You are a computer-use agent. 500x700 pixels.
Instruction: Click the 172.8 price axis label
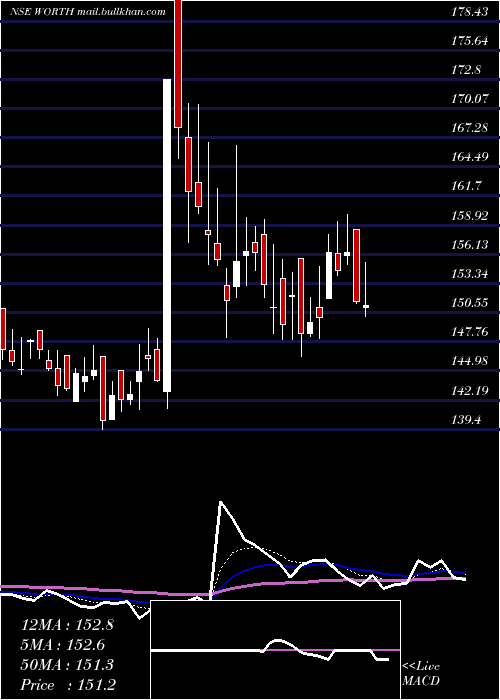point(466,70)
